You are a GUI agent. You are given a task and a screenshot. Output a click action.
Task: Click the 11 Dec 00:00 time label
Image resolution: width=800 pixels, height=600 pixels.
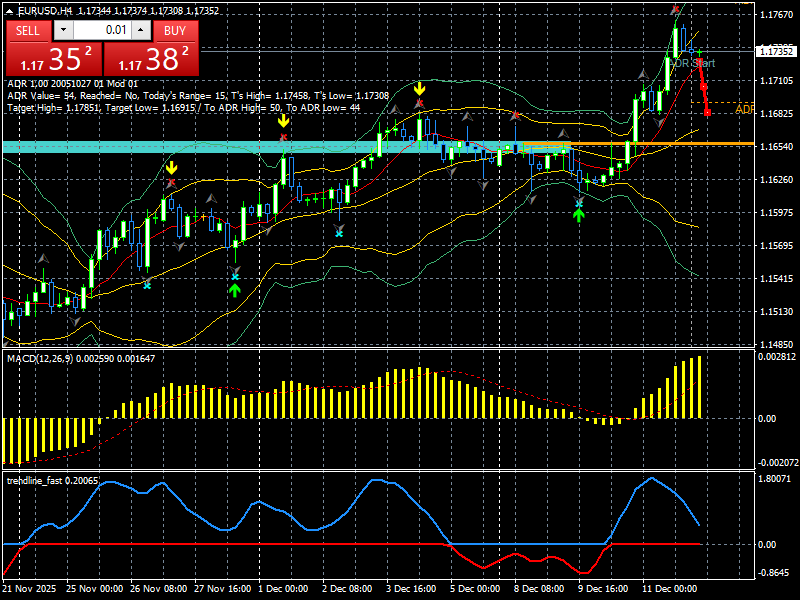[669, 589]
